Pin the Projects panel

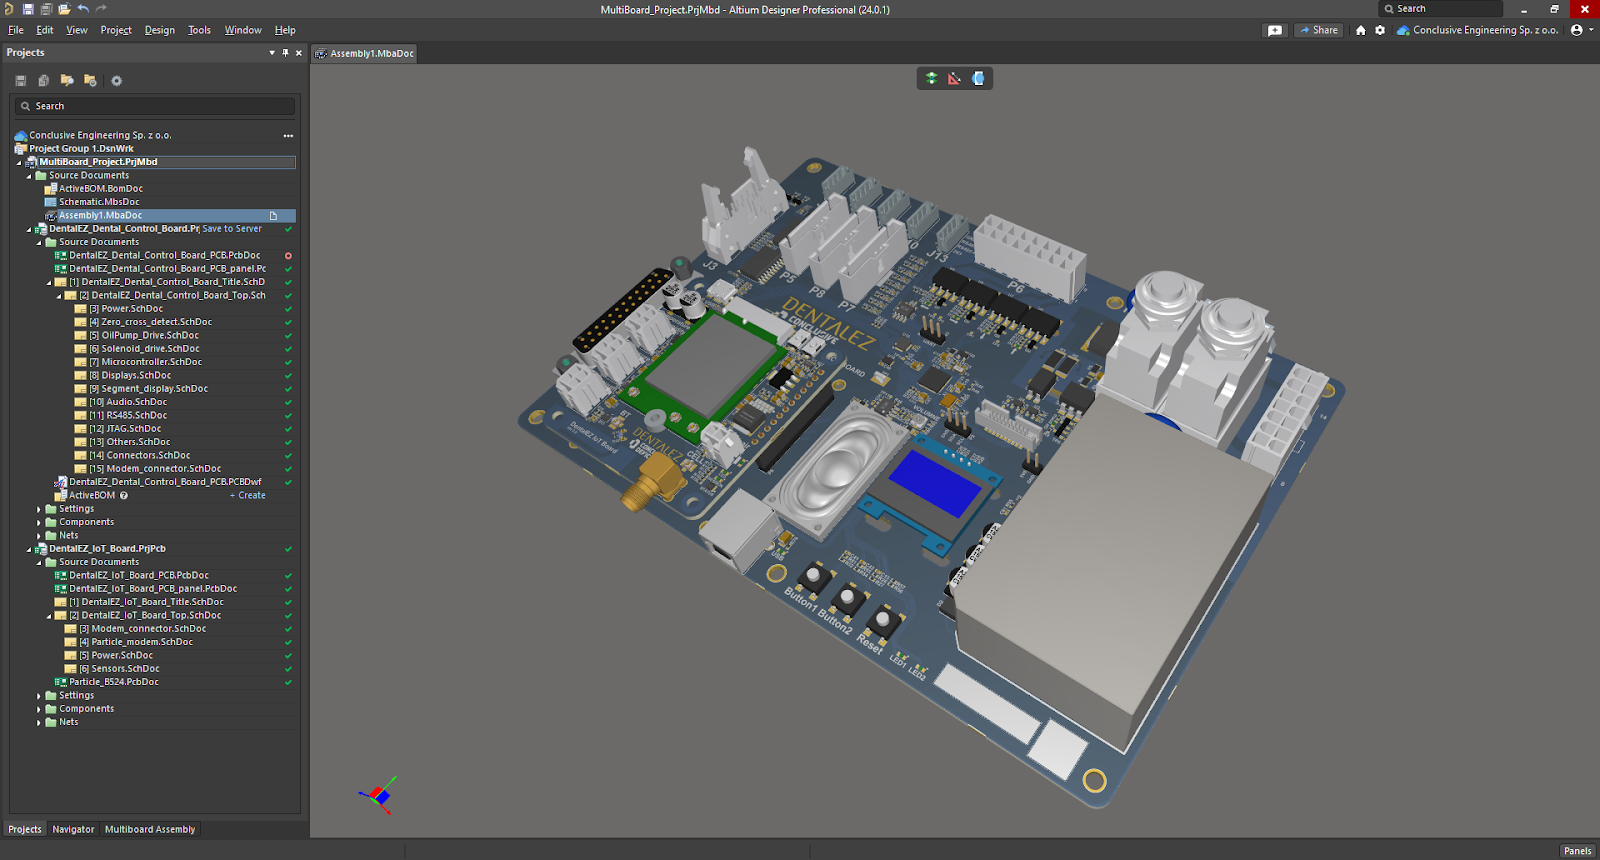coord(285,53)
